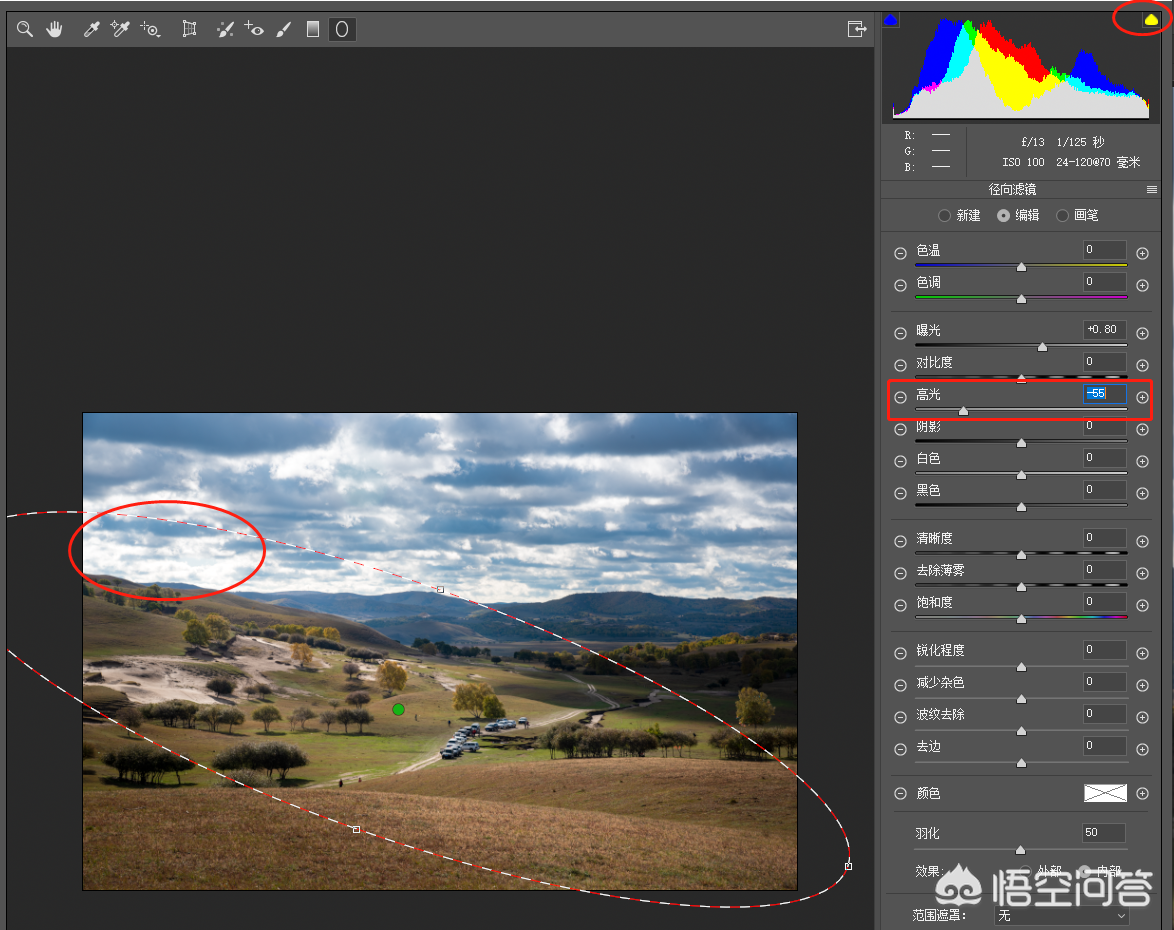Decrease 去边 with minus button

pos(900,750)
